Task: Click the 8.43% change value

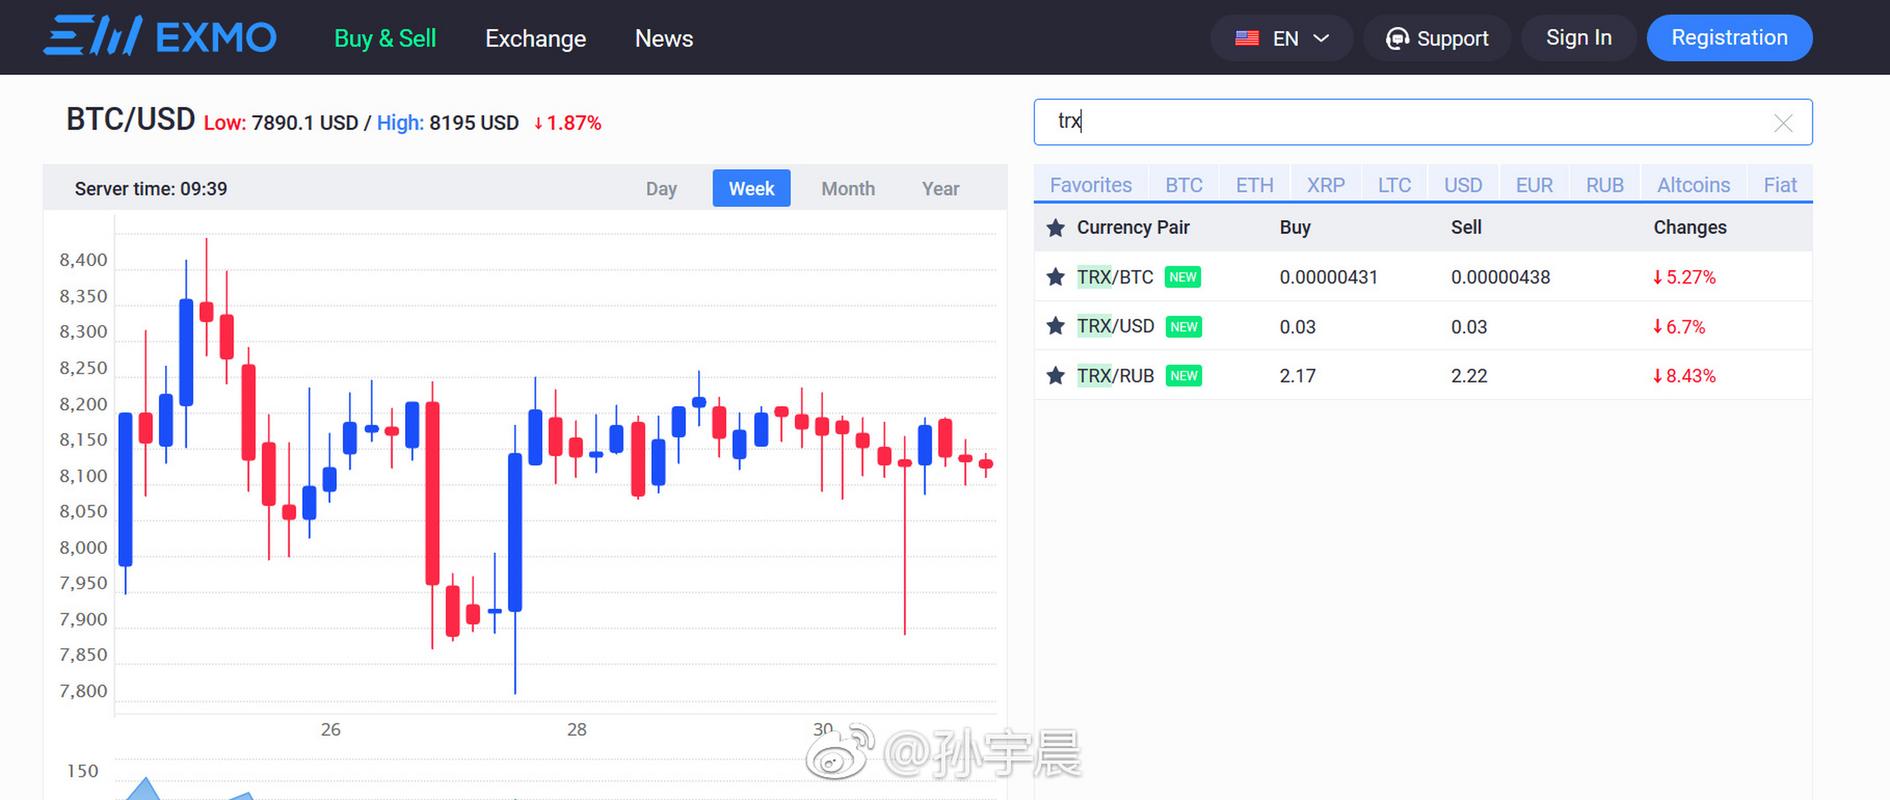Action: pyautogui.click(x=1684, y=376)
